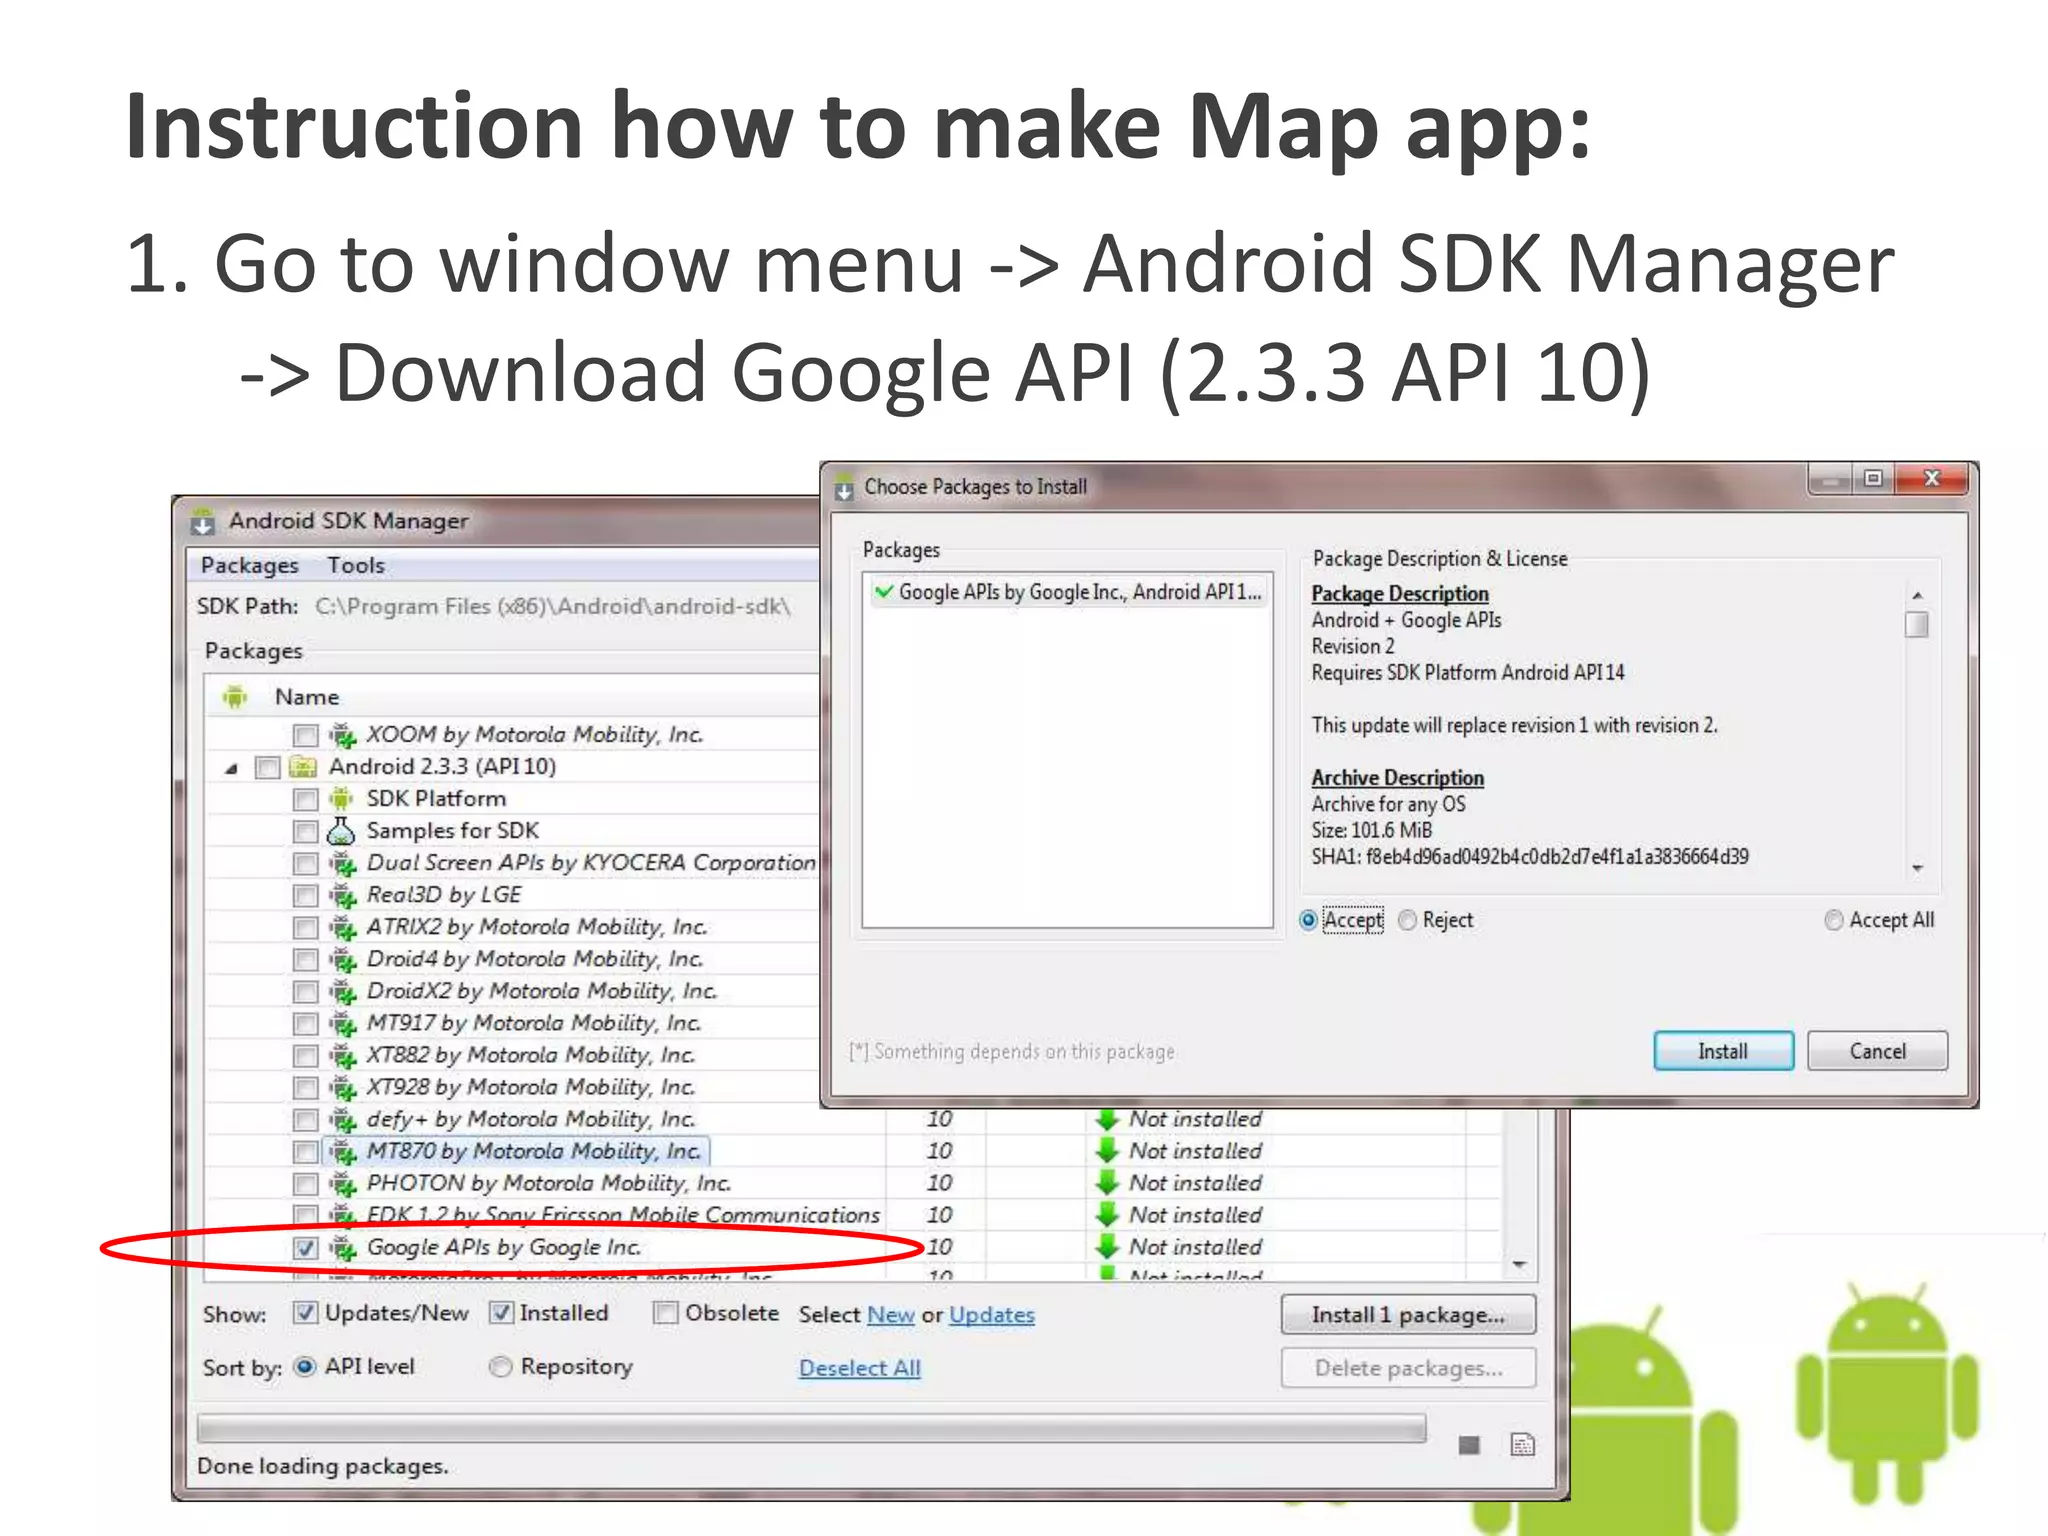Click Android SDK Manager title bar icon

point(203,521)
